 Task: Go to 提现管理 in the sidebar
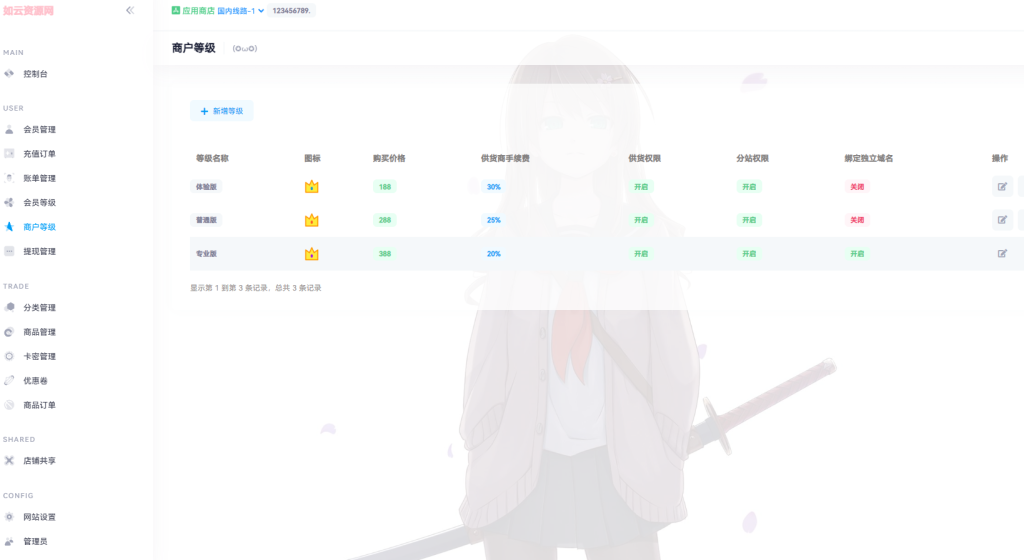click(x=39, y=251)
